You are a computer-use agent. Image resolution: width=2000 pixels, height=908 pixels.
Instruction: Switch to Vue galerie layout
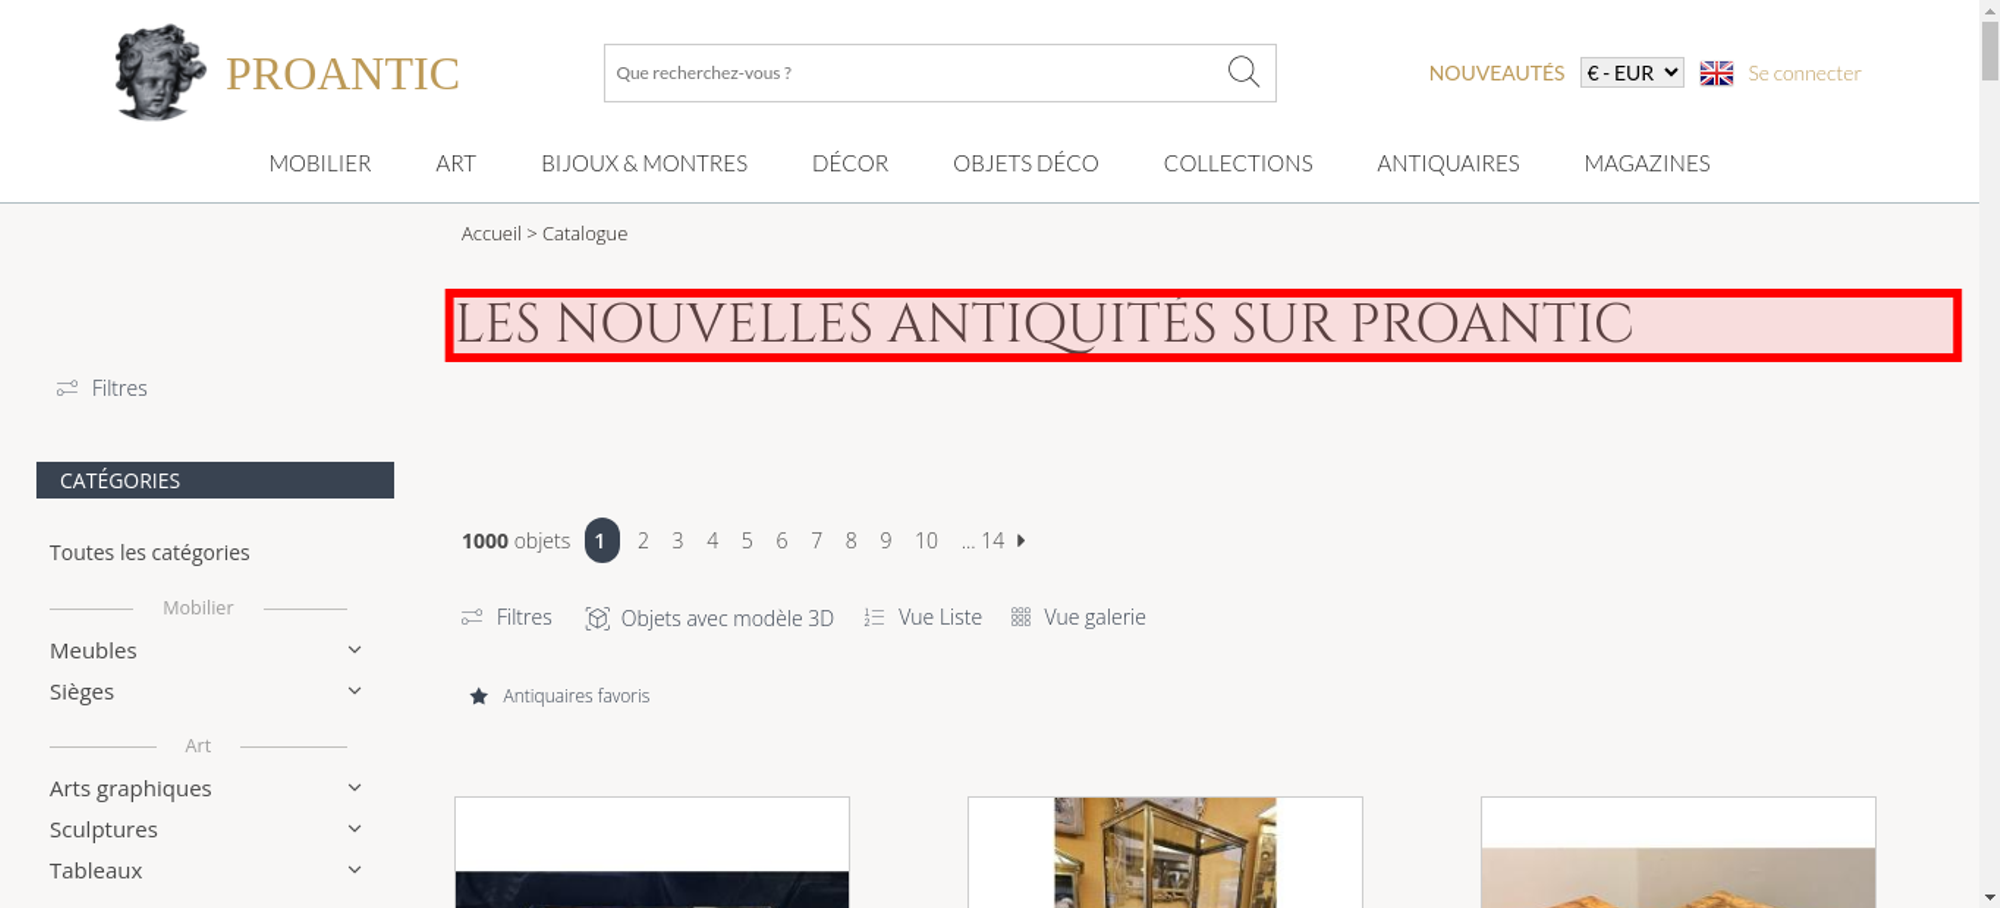click(x=1078, y=618)
